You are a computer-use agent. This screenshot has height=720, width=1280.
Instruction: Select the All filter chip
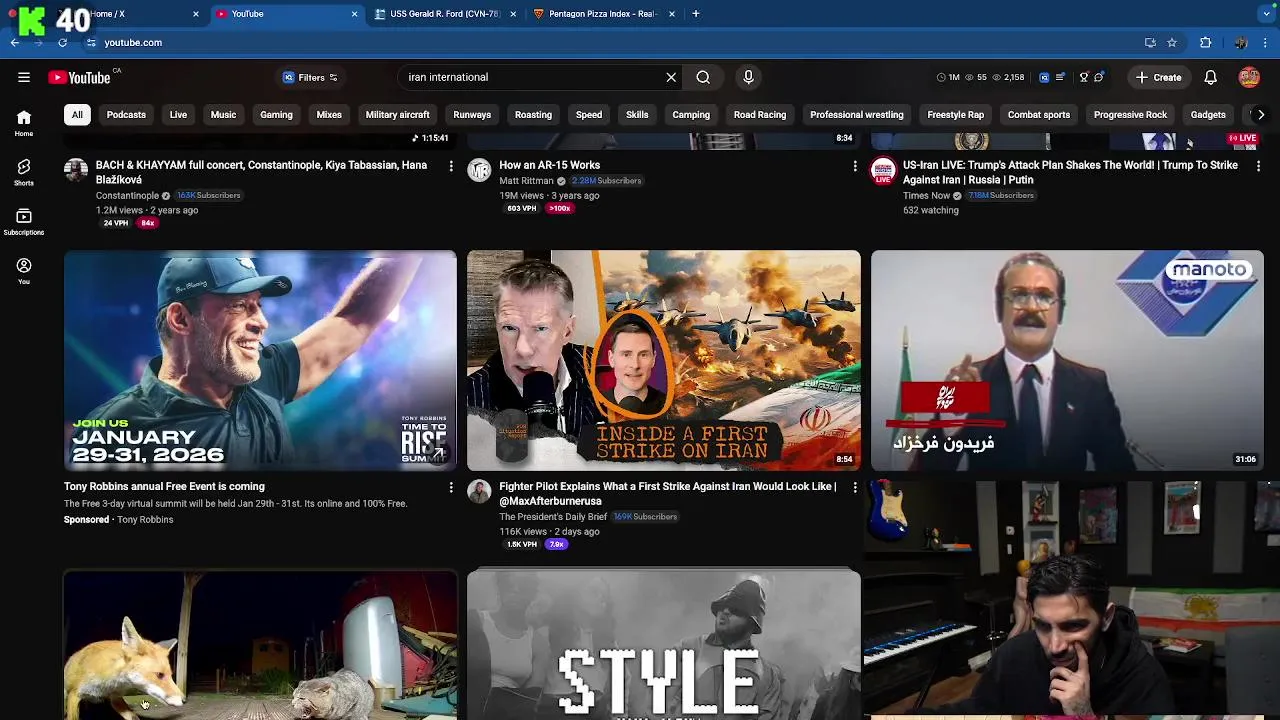77,115
